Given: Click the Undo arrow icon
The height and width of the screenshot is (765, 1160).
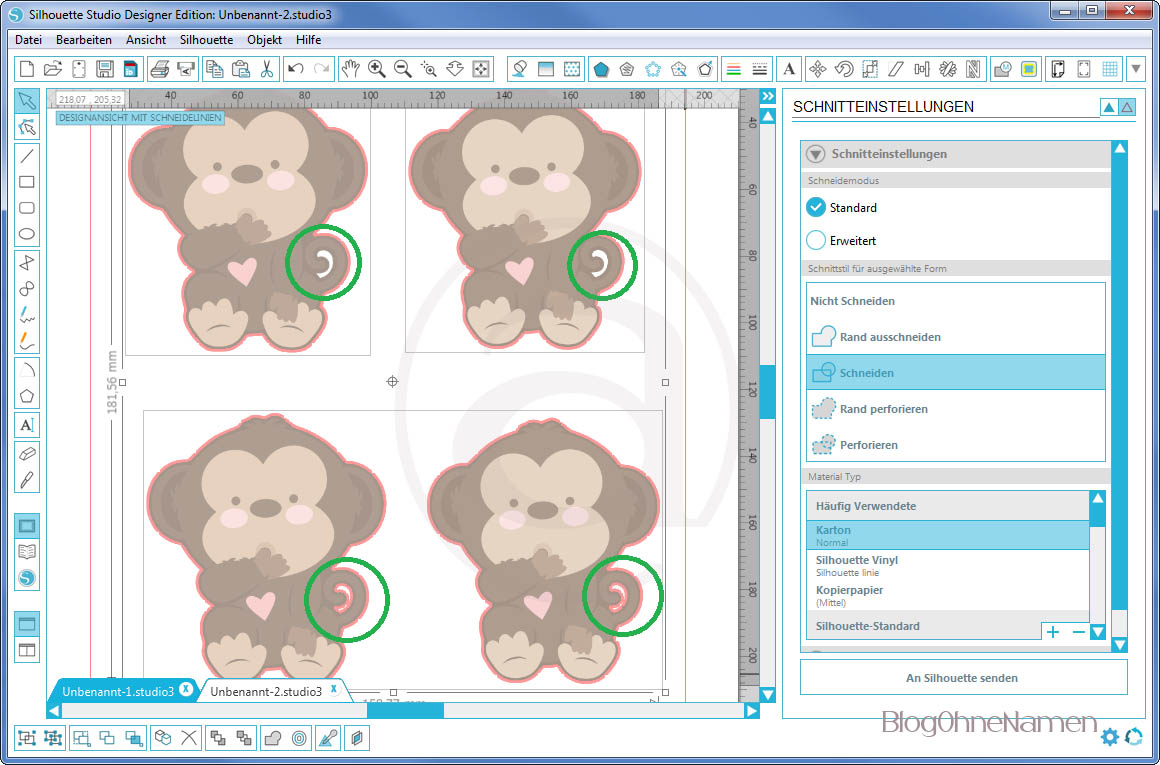Looking at the screenshot, I should 295,69.
